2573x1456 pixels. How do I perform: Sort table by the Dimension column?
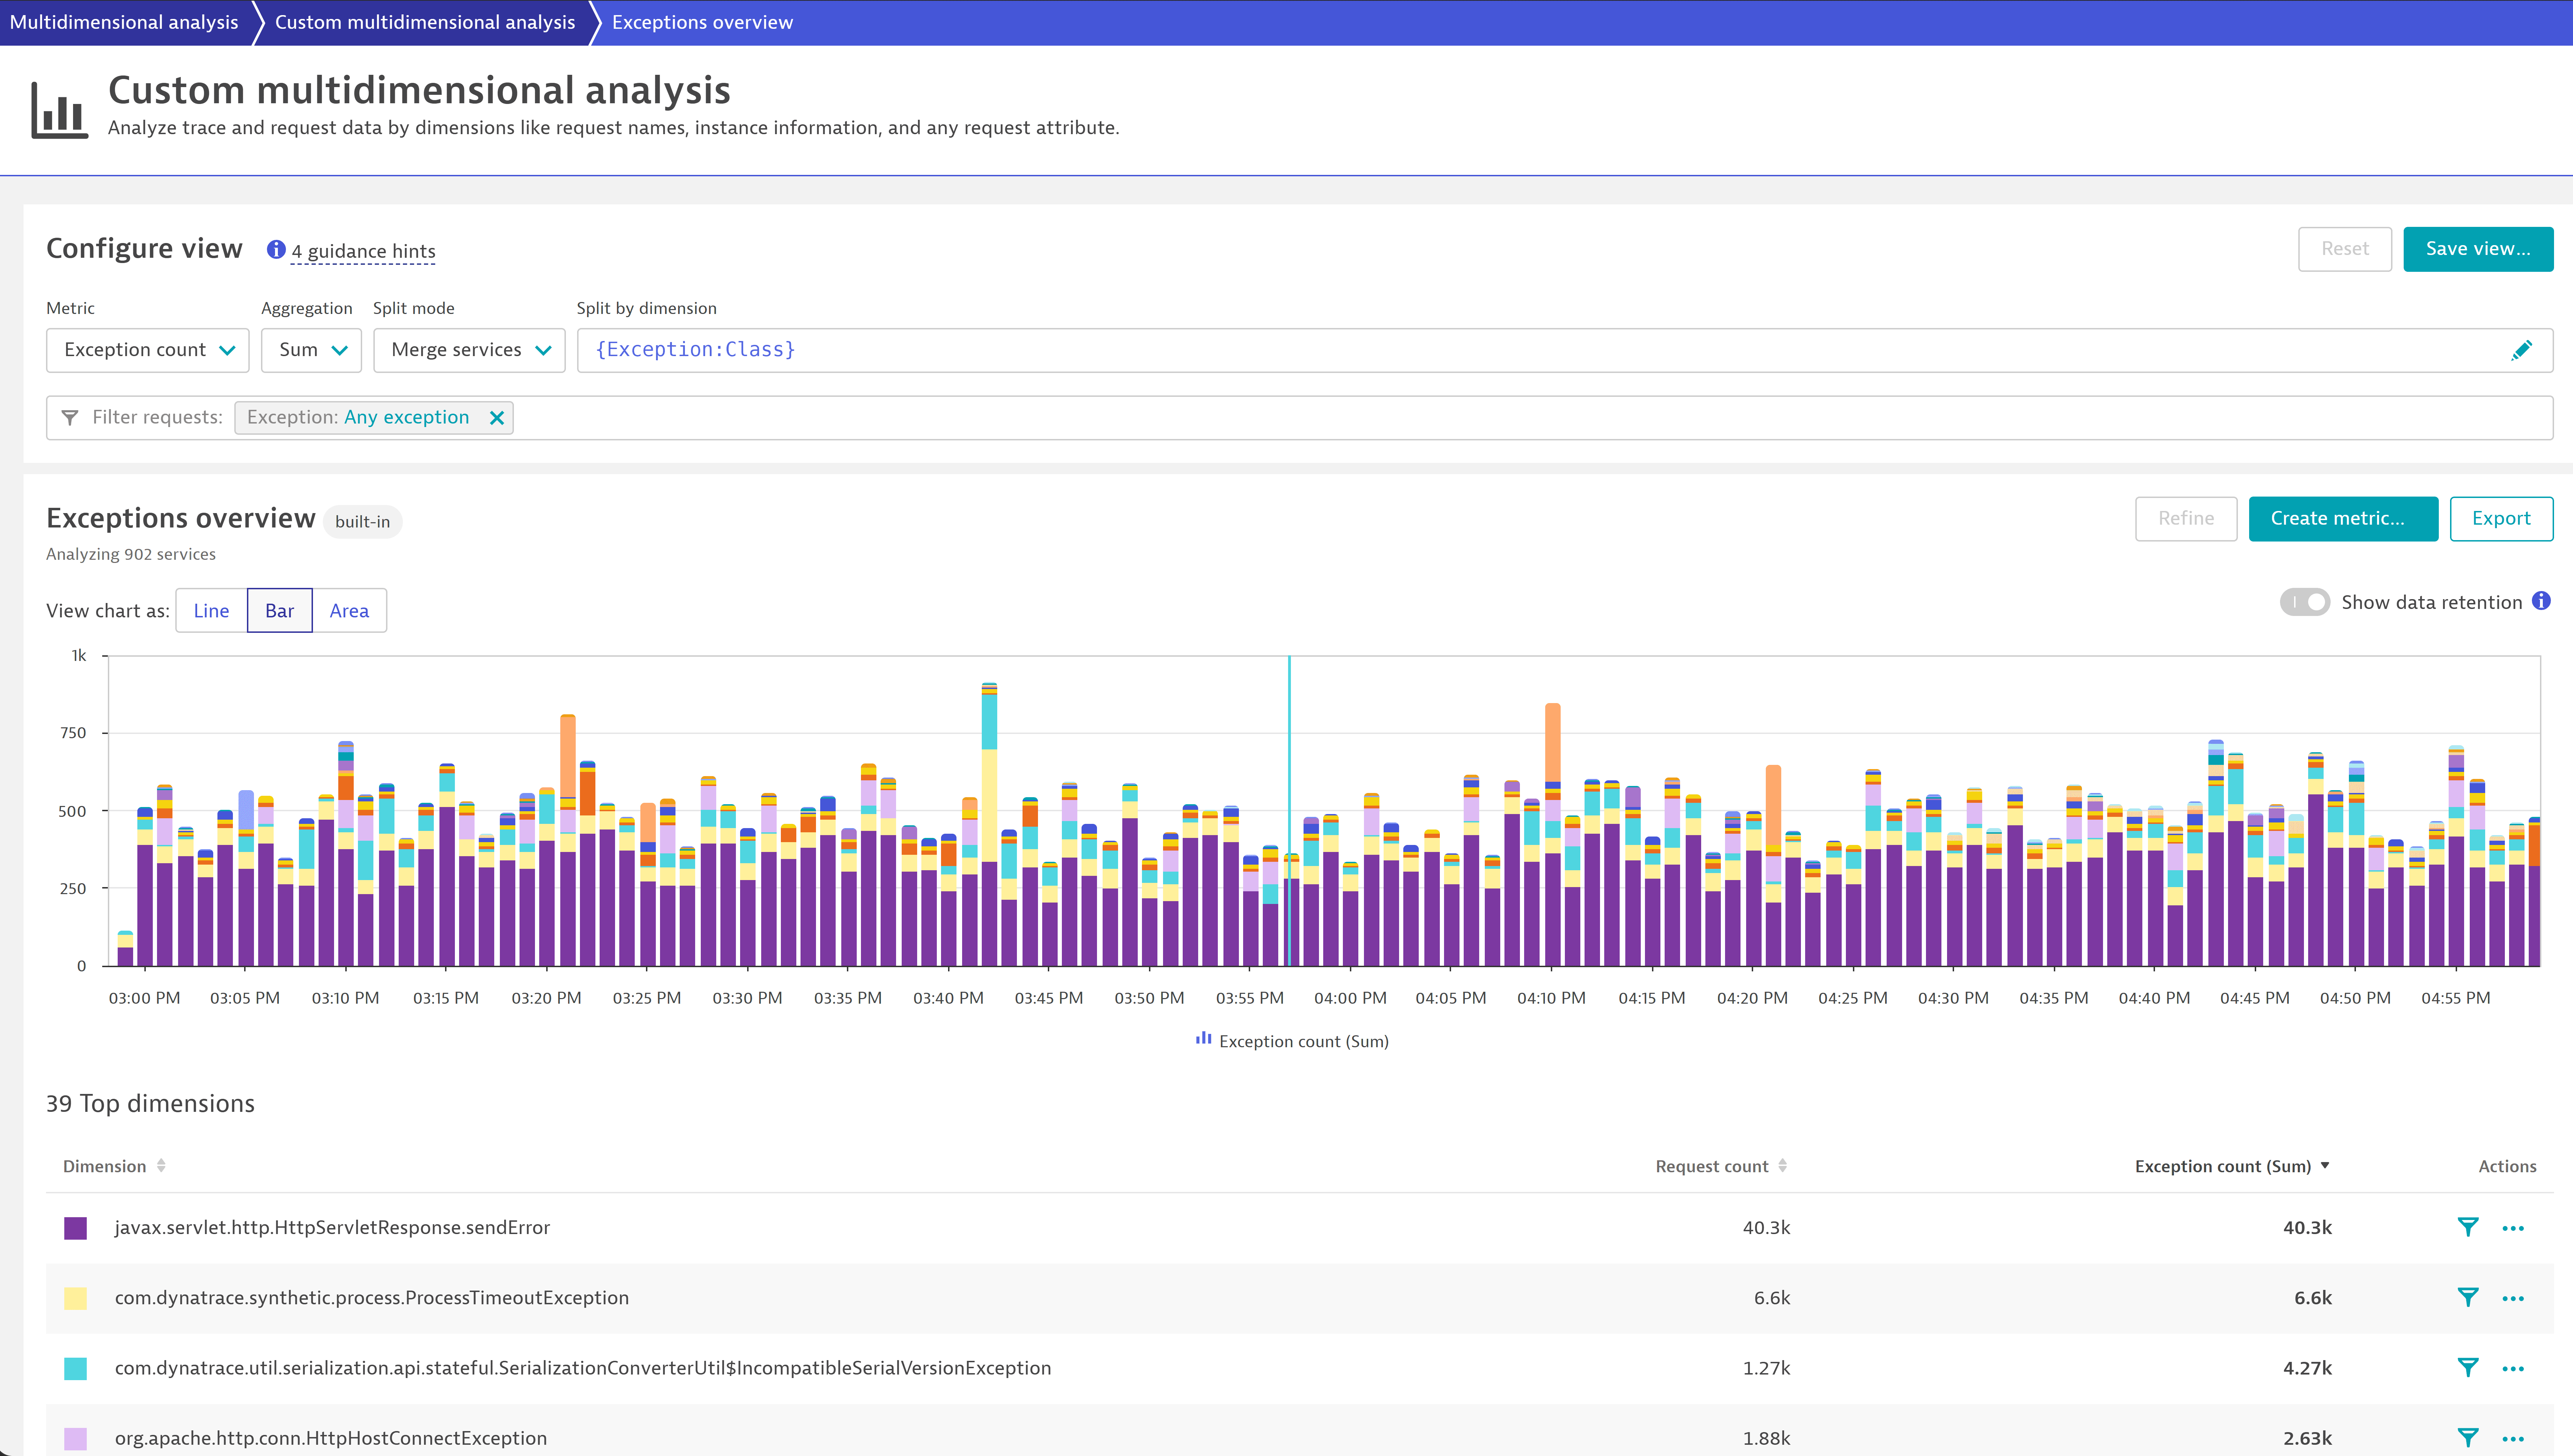(x=114, y=1166)
